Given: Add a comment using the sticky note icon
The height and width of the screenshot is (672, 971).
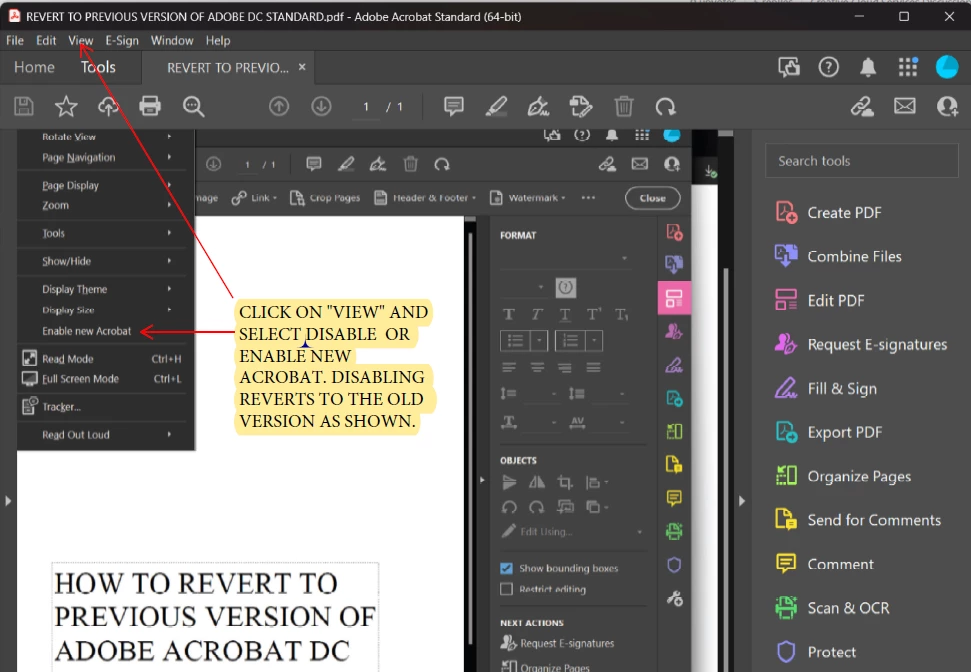Looking at the screenshot, I should click(x=454, y=107).
